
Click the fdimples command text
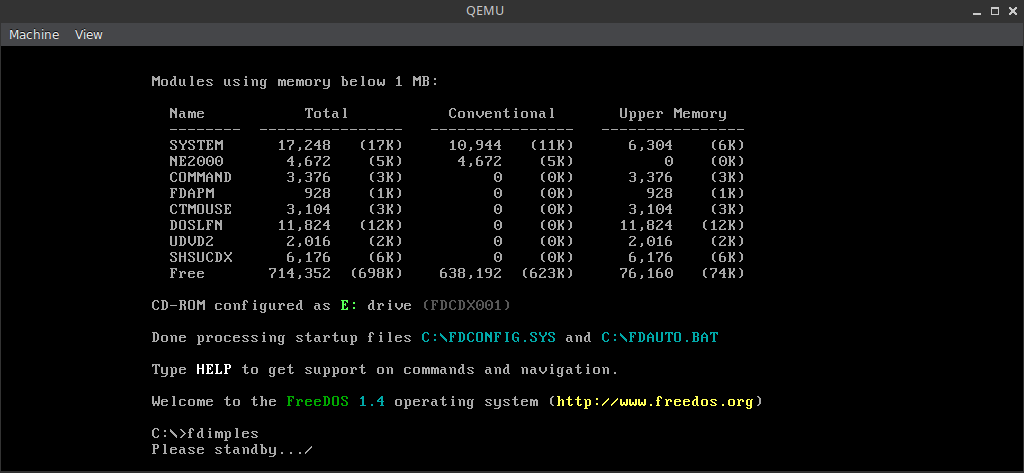click(223, 433)
